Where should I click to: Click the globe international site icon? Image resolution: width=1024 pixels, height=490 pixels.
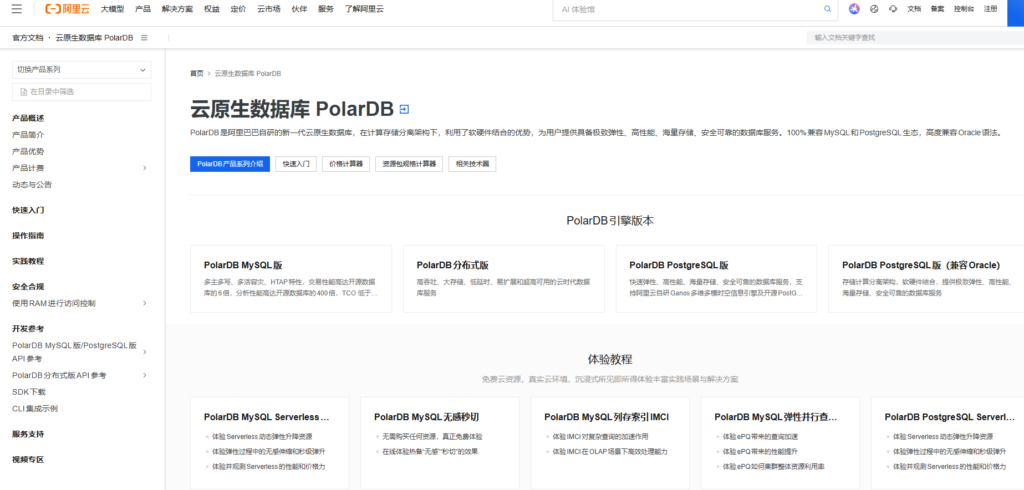(874, 9)
